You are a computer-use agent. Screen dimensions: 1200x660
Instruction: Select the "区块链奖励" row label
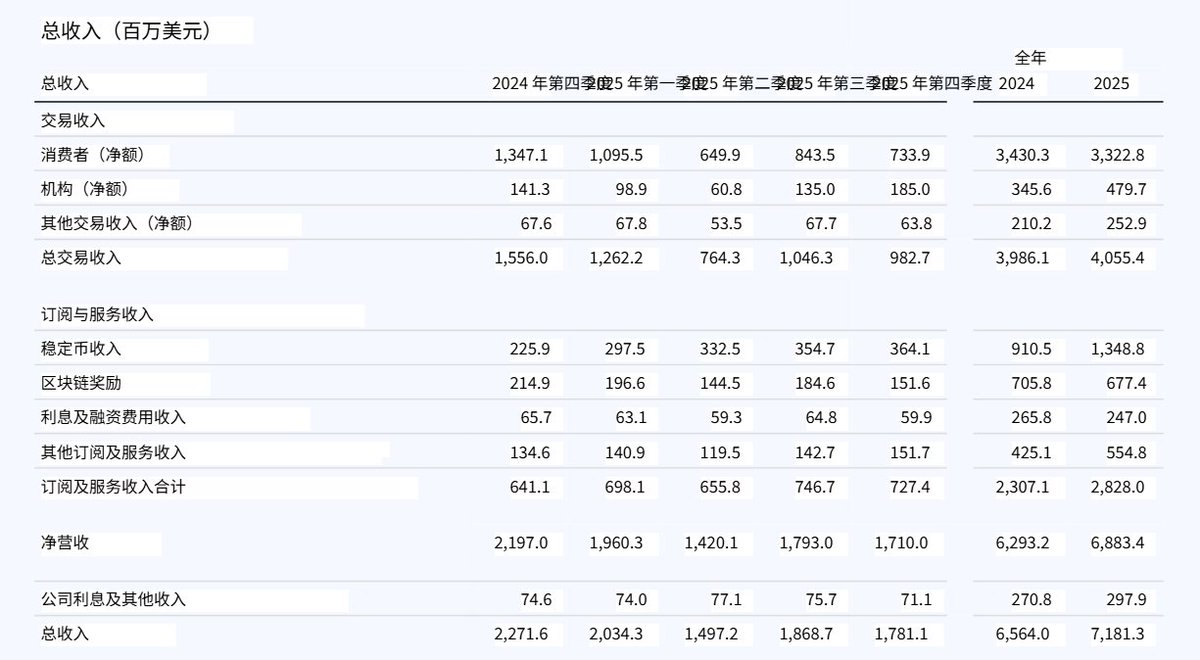81,383
